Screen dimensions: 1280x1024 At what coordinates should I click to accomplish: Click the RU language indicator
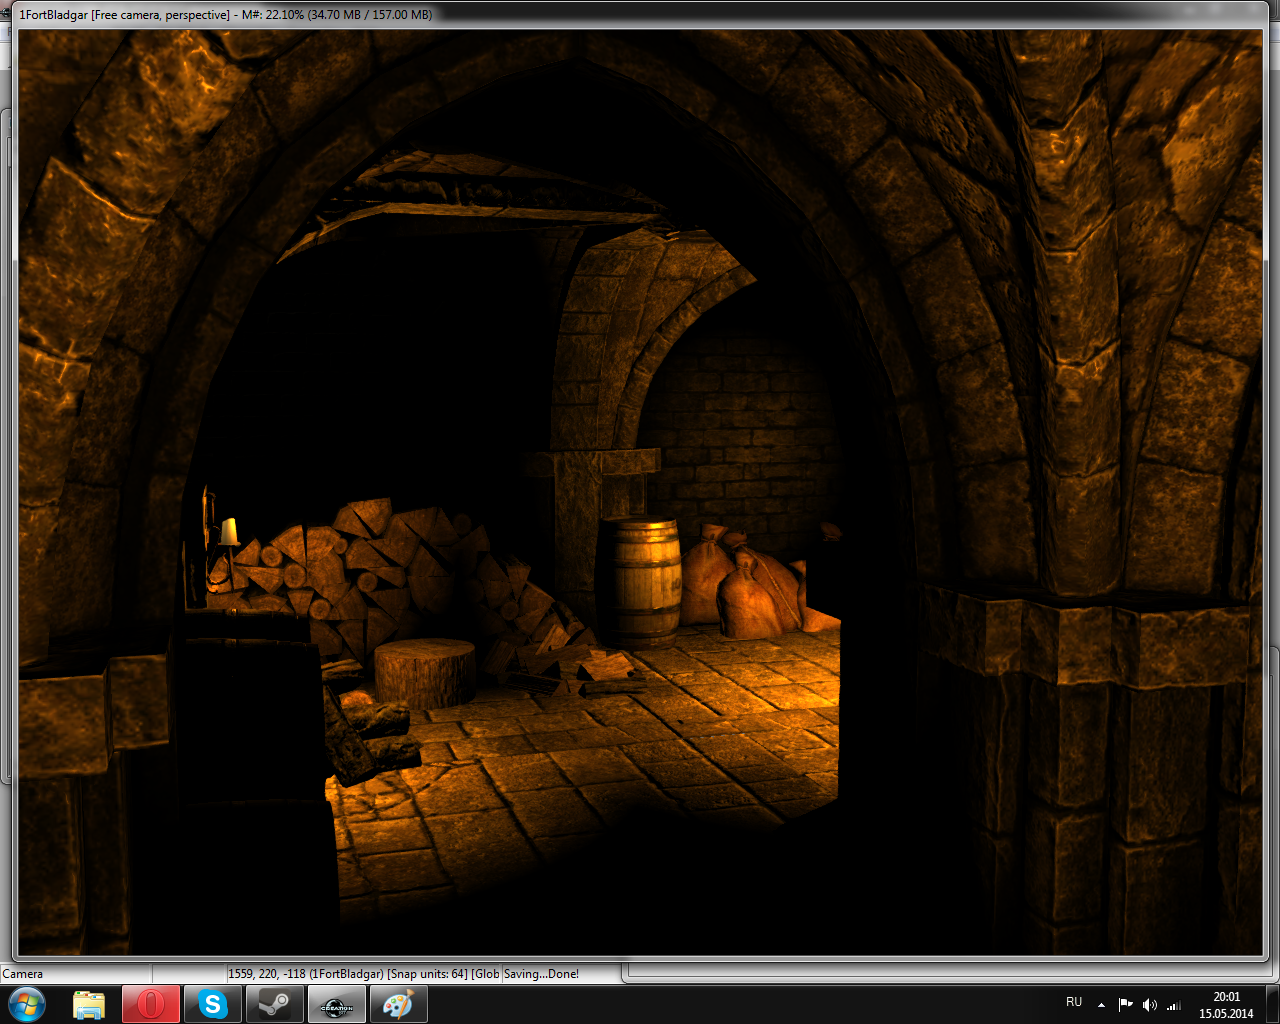1074,1002
